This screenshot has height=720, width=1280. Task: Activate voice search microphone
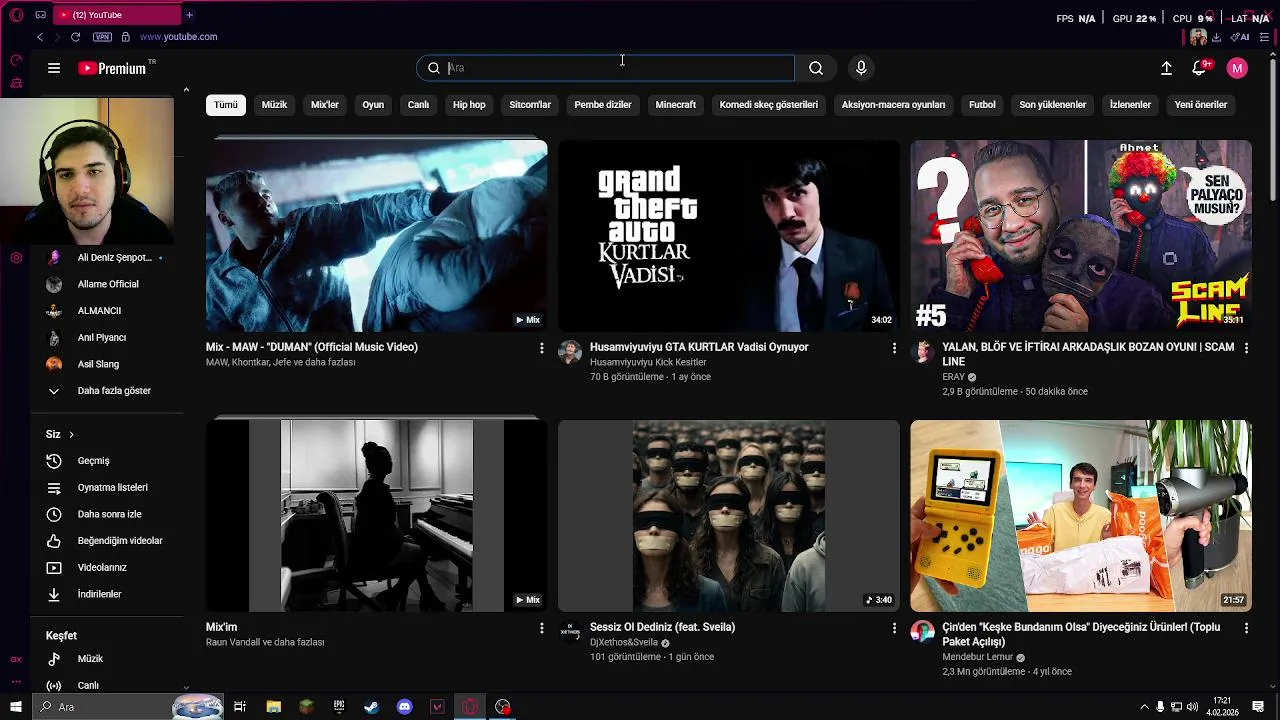(861, 68)
